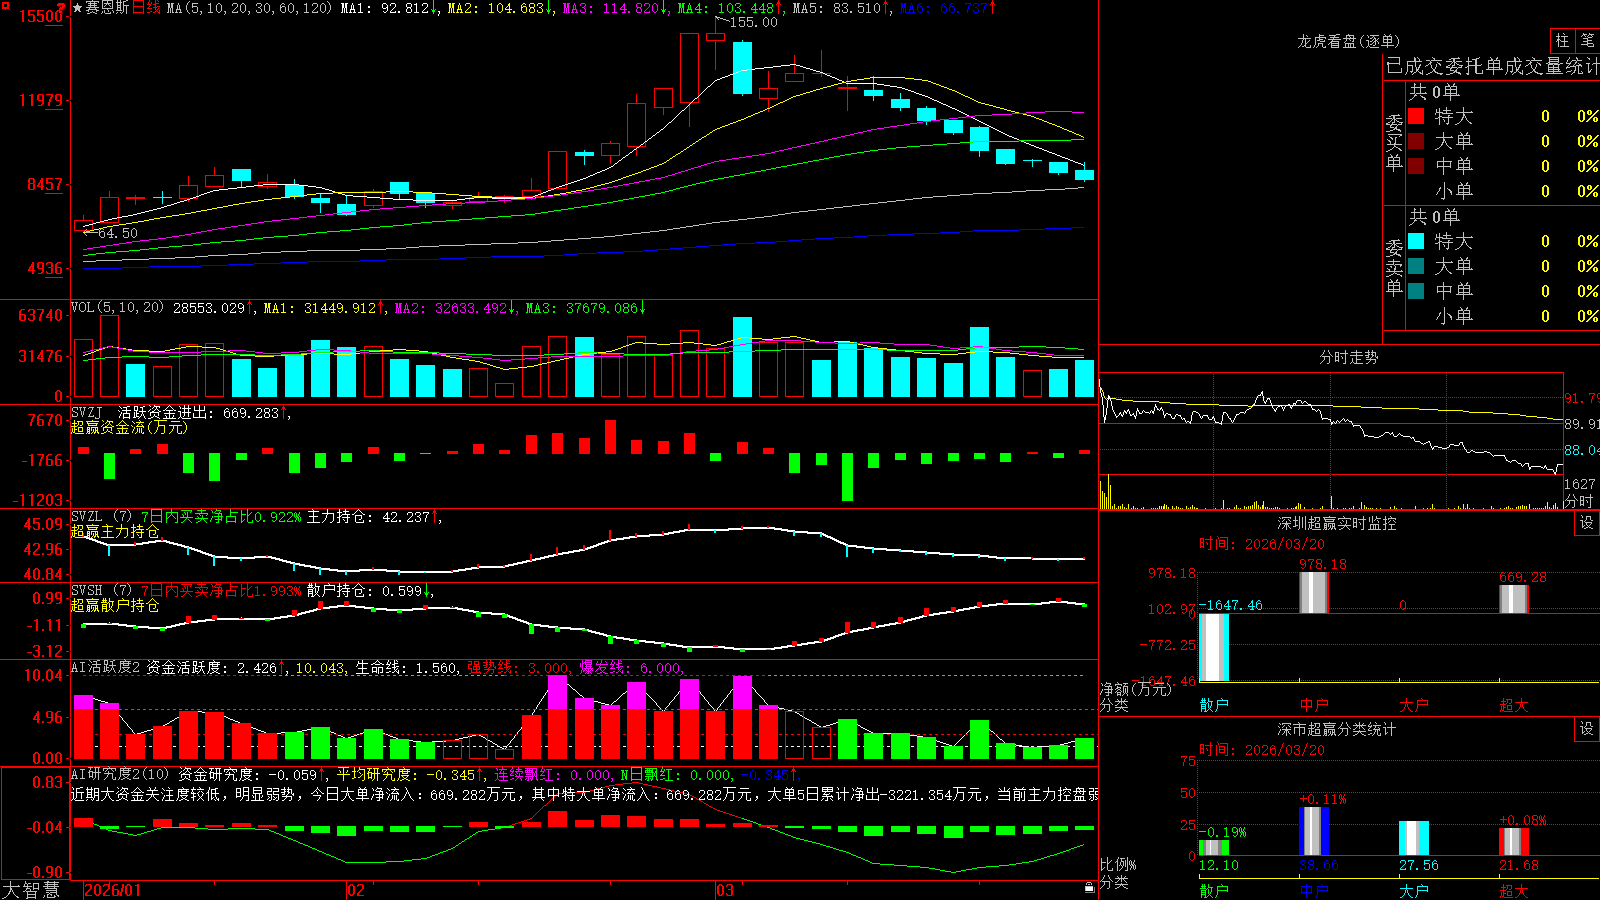Click the 赛恩斯 stock name
The image size is (1600, 900).
click(x=107, y=8)
